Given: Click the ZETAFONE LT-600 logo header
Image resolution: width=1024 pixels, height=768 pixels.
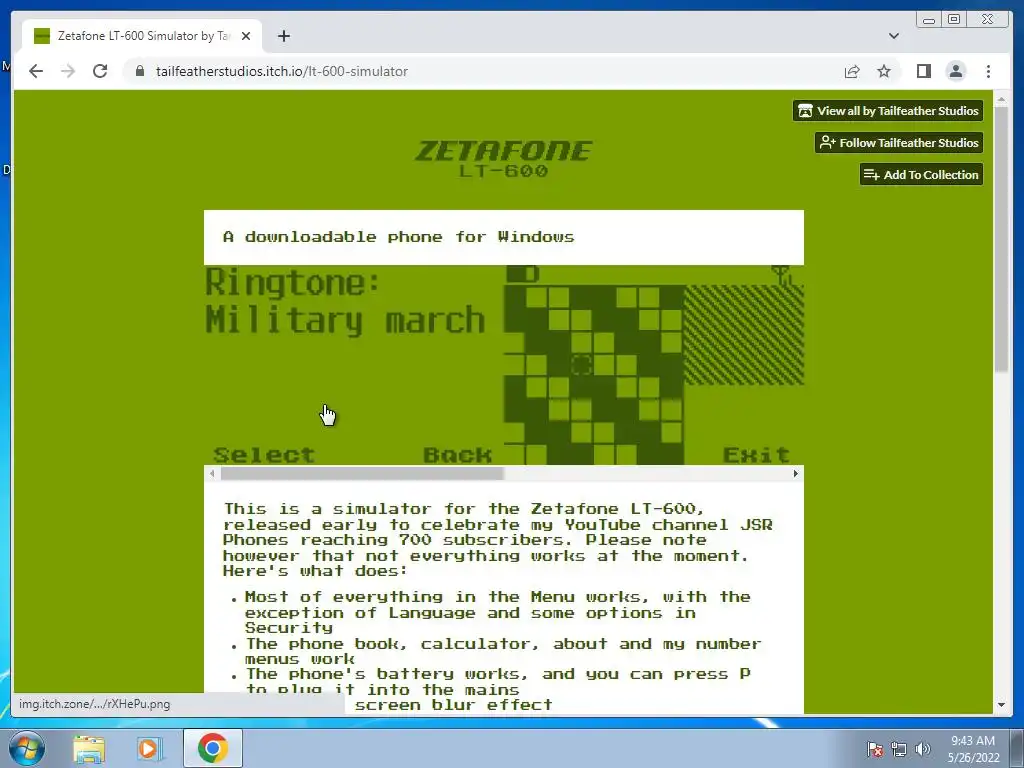Looking at the screenshot, I should click(x=504, y=158).
